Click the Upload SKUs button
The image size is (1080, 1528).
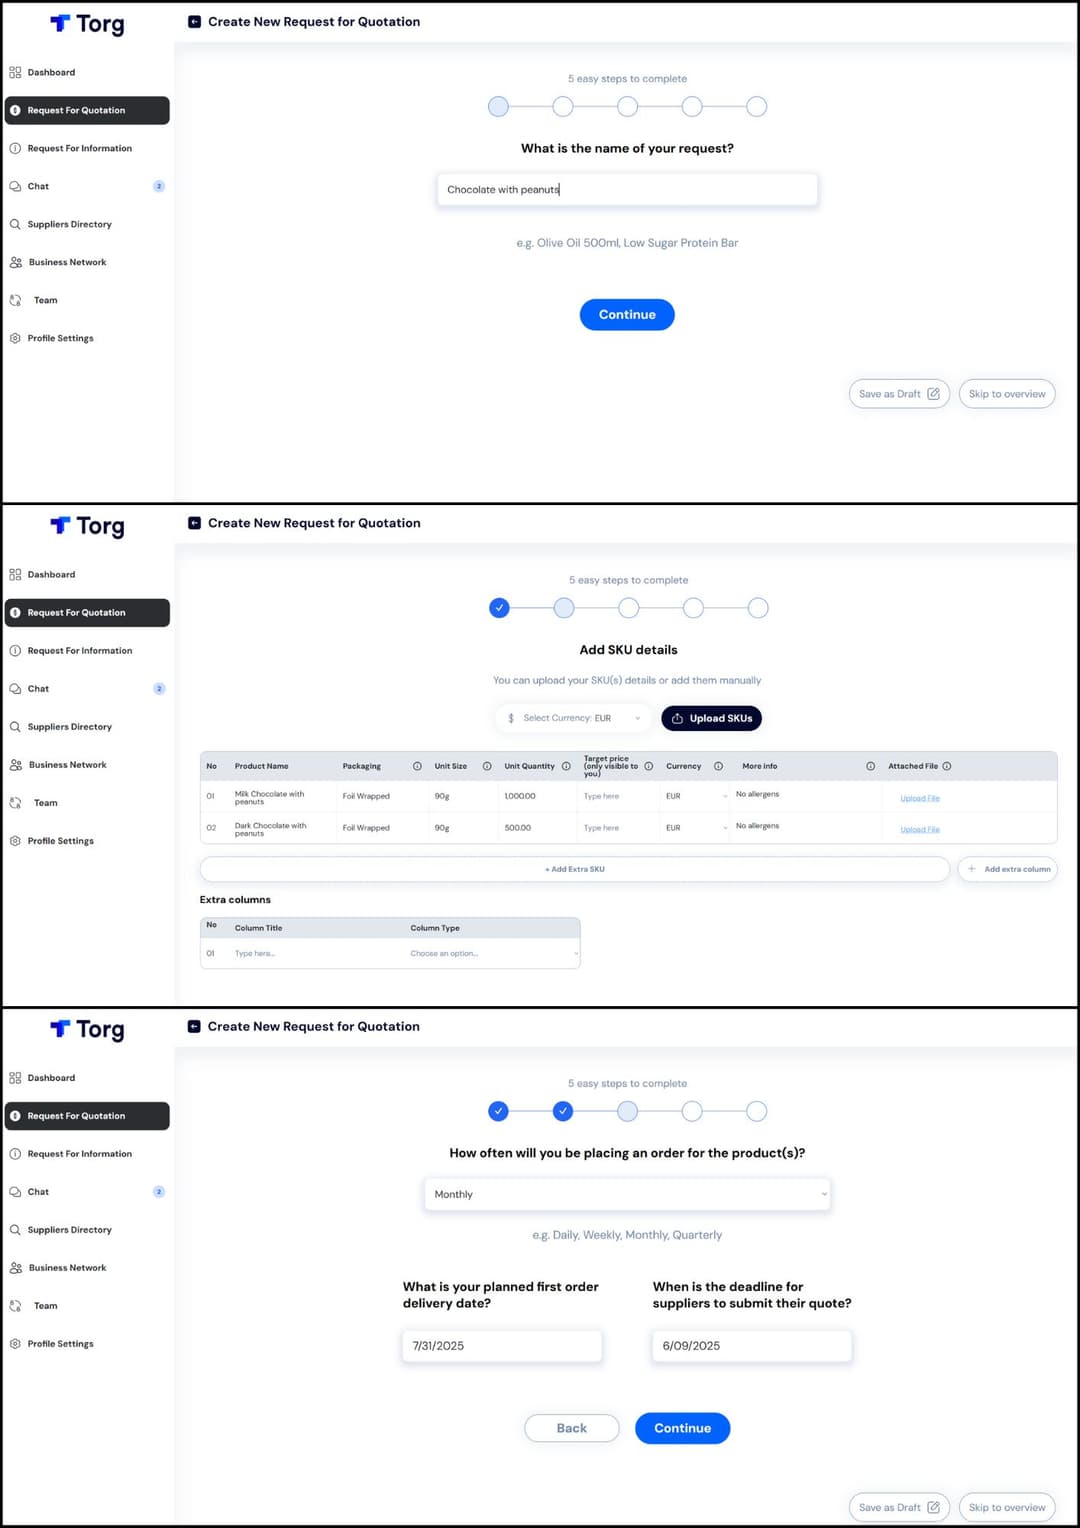(711, 718)
